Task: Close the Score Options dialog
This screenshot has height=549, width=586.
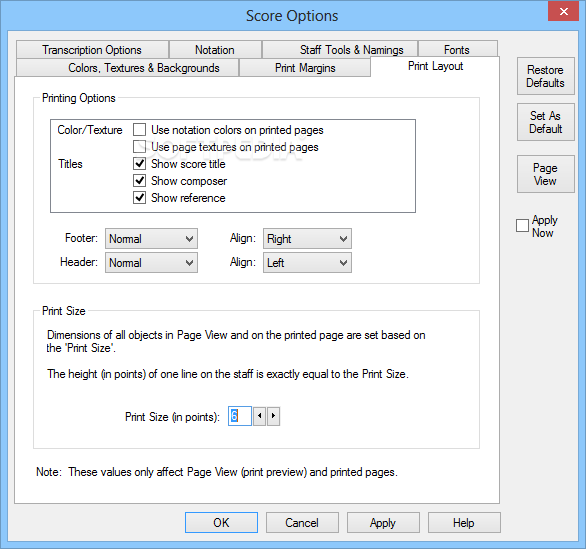Action: tap(563, 11)
